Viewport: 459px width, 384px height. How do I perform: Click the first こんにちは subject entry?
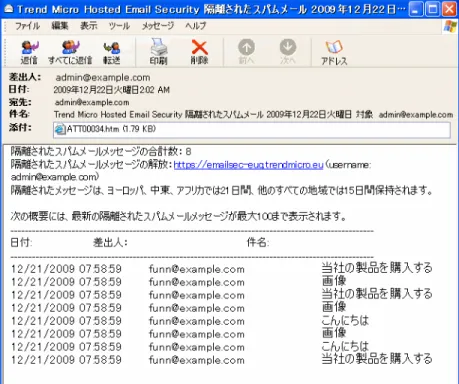tap(345, 320)
